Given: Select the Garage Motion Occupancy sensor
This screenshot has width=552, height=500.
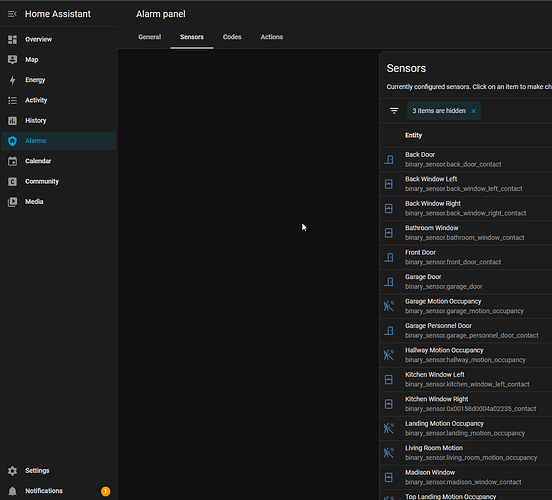Looking at the screenshot, I should tap(466, 306).
